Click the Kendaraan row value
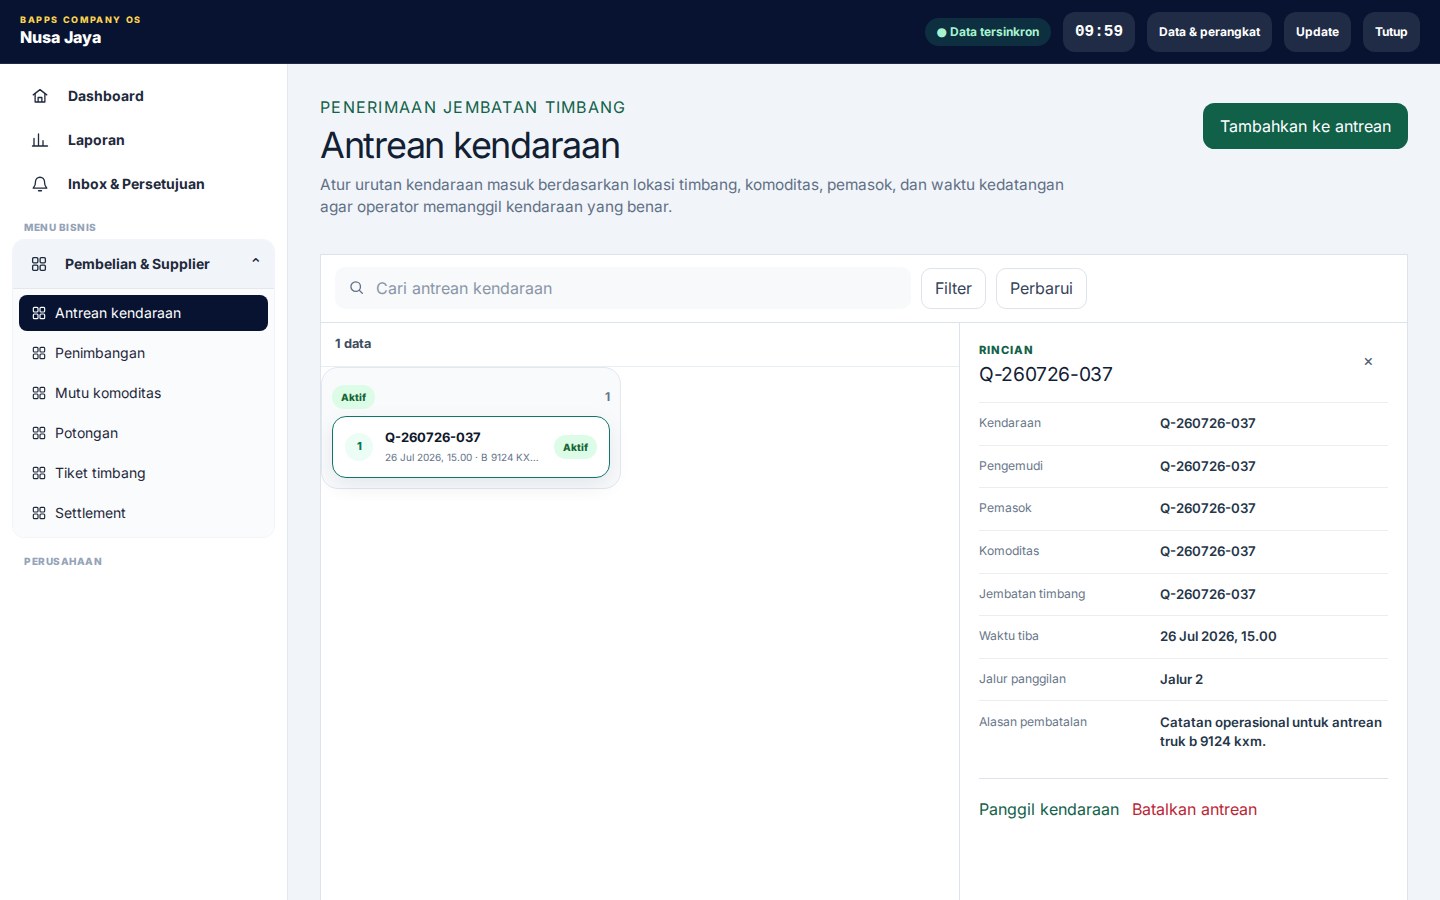Viewport: 1440px width, 900px height. [x=1208, y=424]
